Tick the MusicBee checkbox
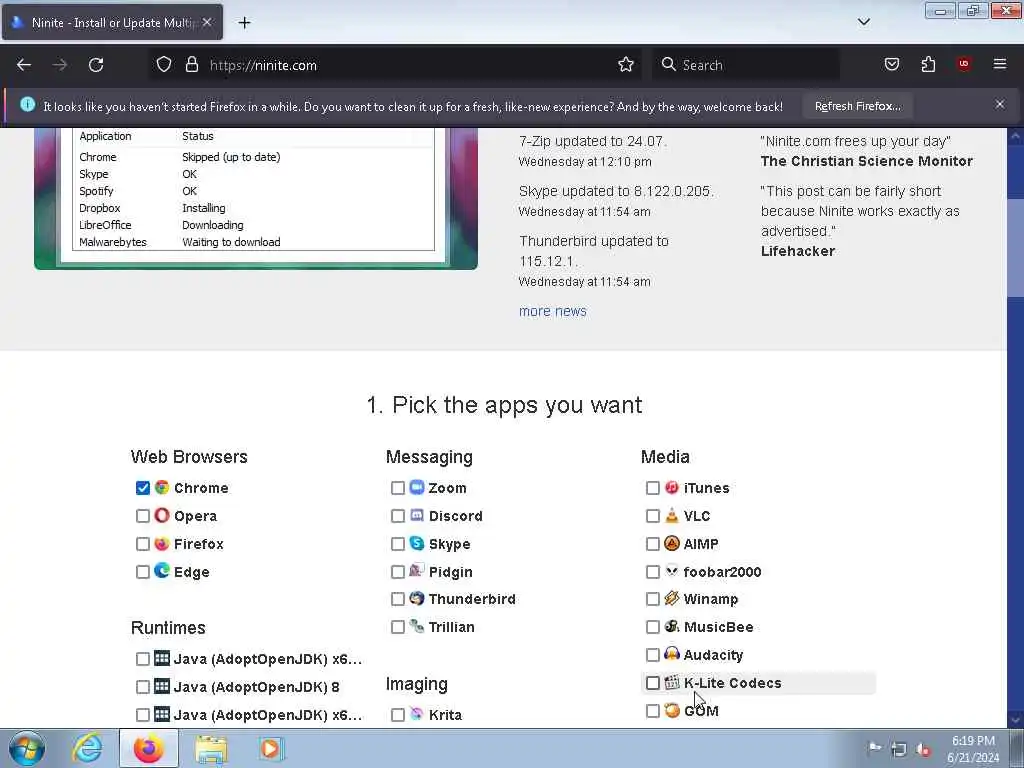The width and height of the screenshot is (1024, 768). pos(652,627)
